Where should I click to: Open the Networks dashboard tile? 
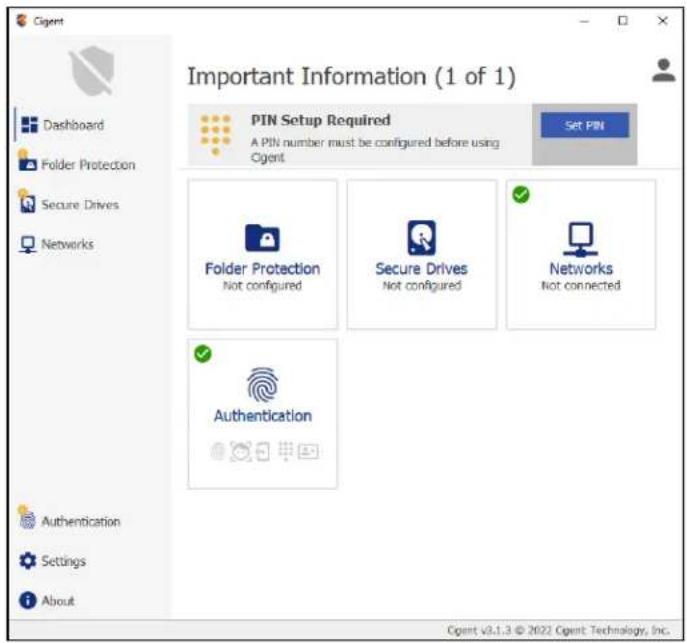coord(581,254)
